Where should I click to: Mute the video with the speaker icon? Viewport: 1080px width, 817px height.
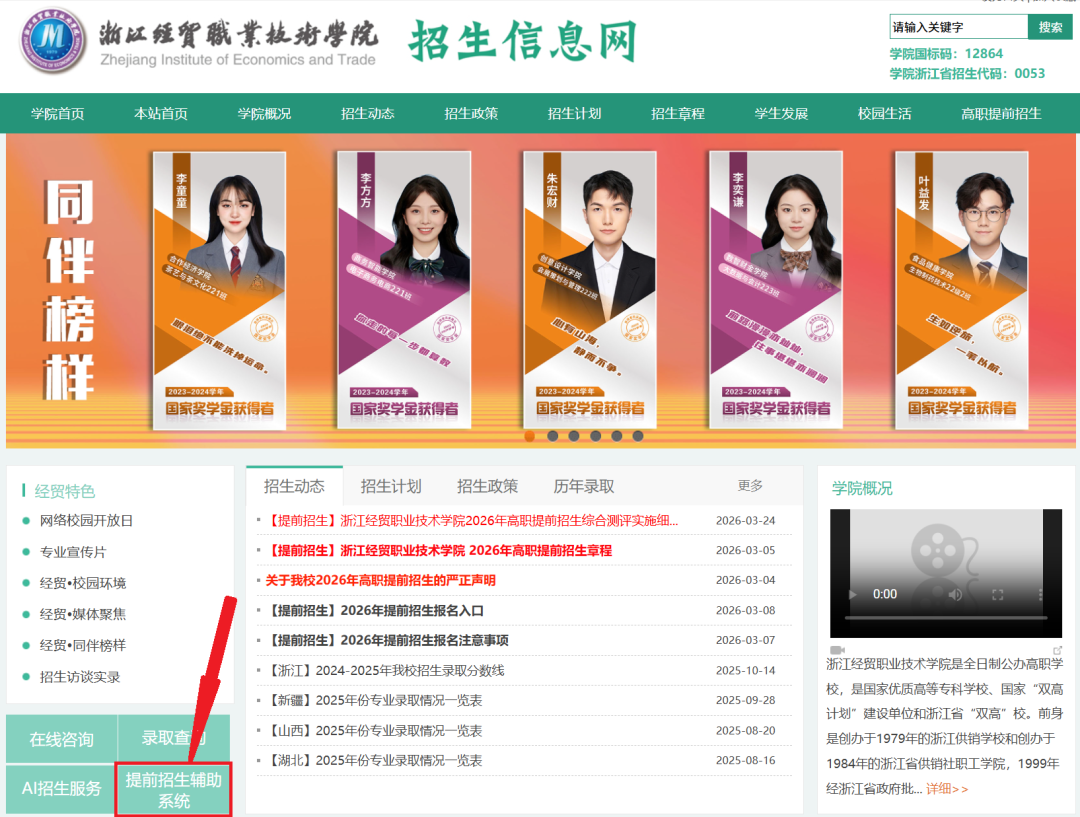click(955, 594)
